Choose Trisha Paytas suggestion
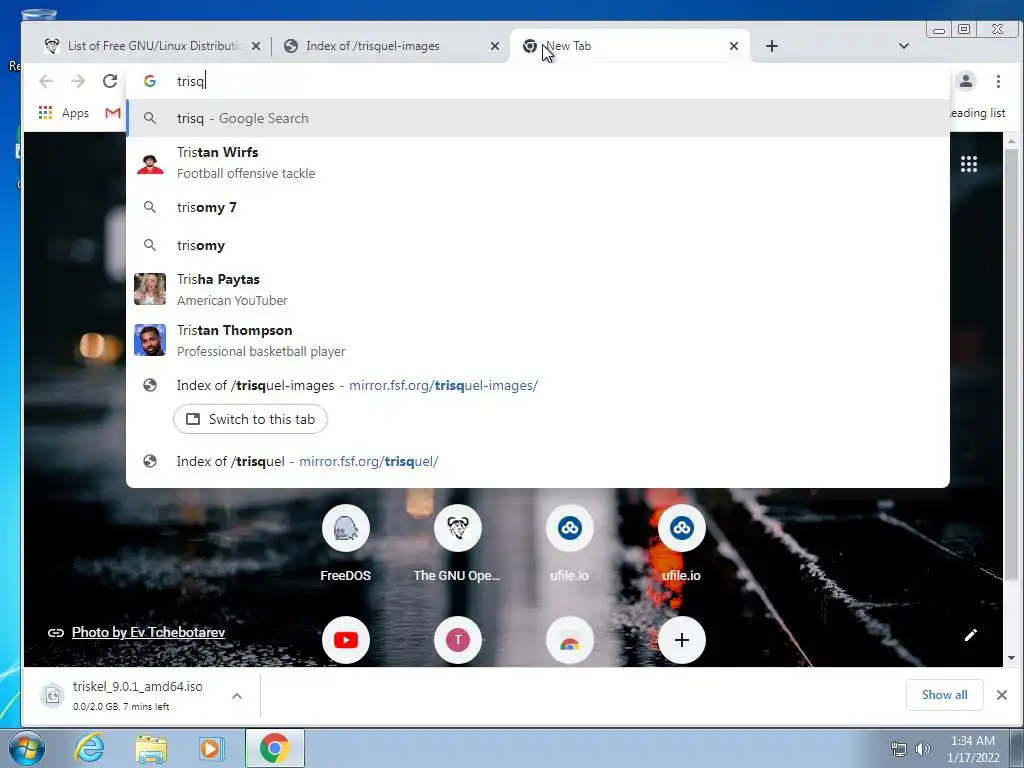The width and height of the screenshot is (1024, 768). 537,289
